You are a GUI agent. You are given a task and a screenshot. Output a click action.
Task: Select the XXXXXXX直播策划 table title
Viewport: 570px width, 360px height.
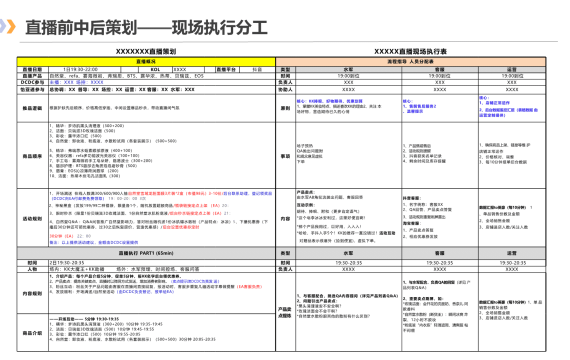(146, 52)
